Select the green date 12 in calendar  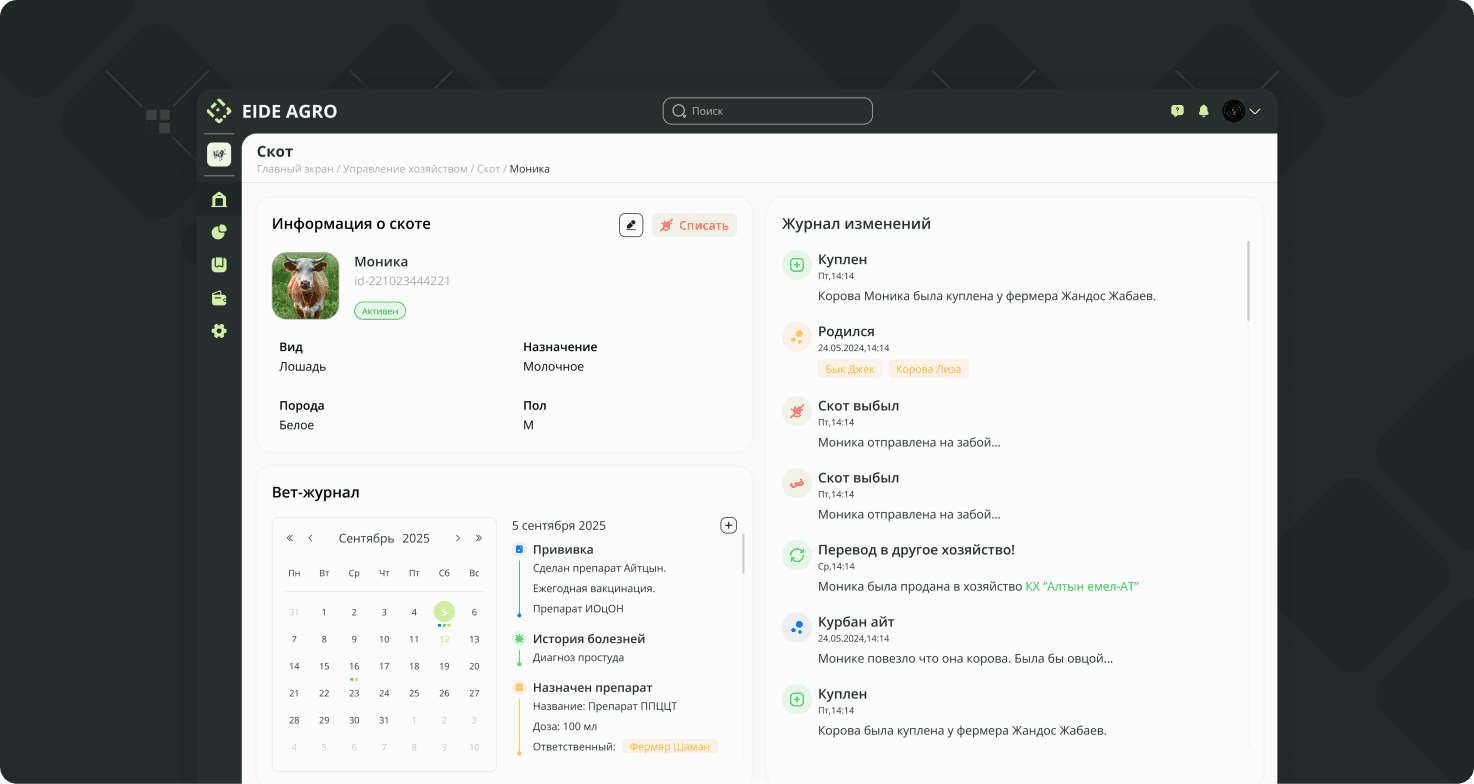[x=444, y=639]
